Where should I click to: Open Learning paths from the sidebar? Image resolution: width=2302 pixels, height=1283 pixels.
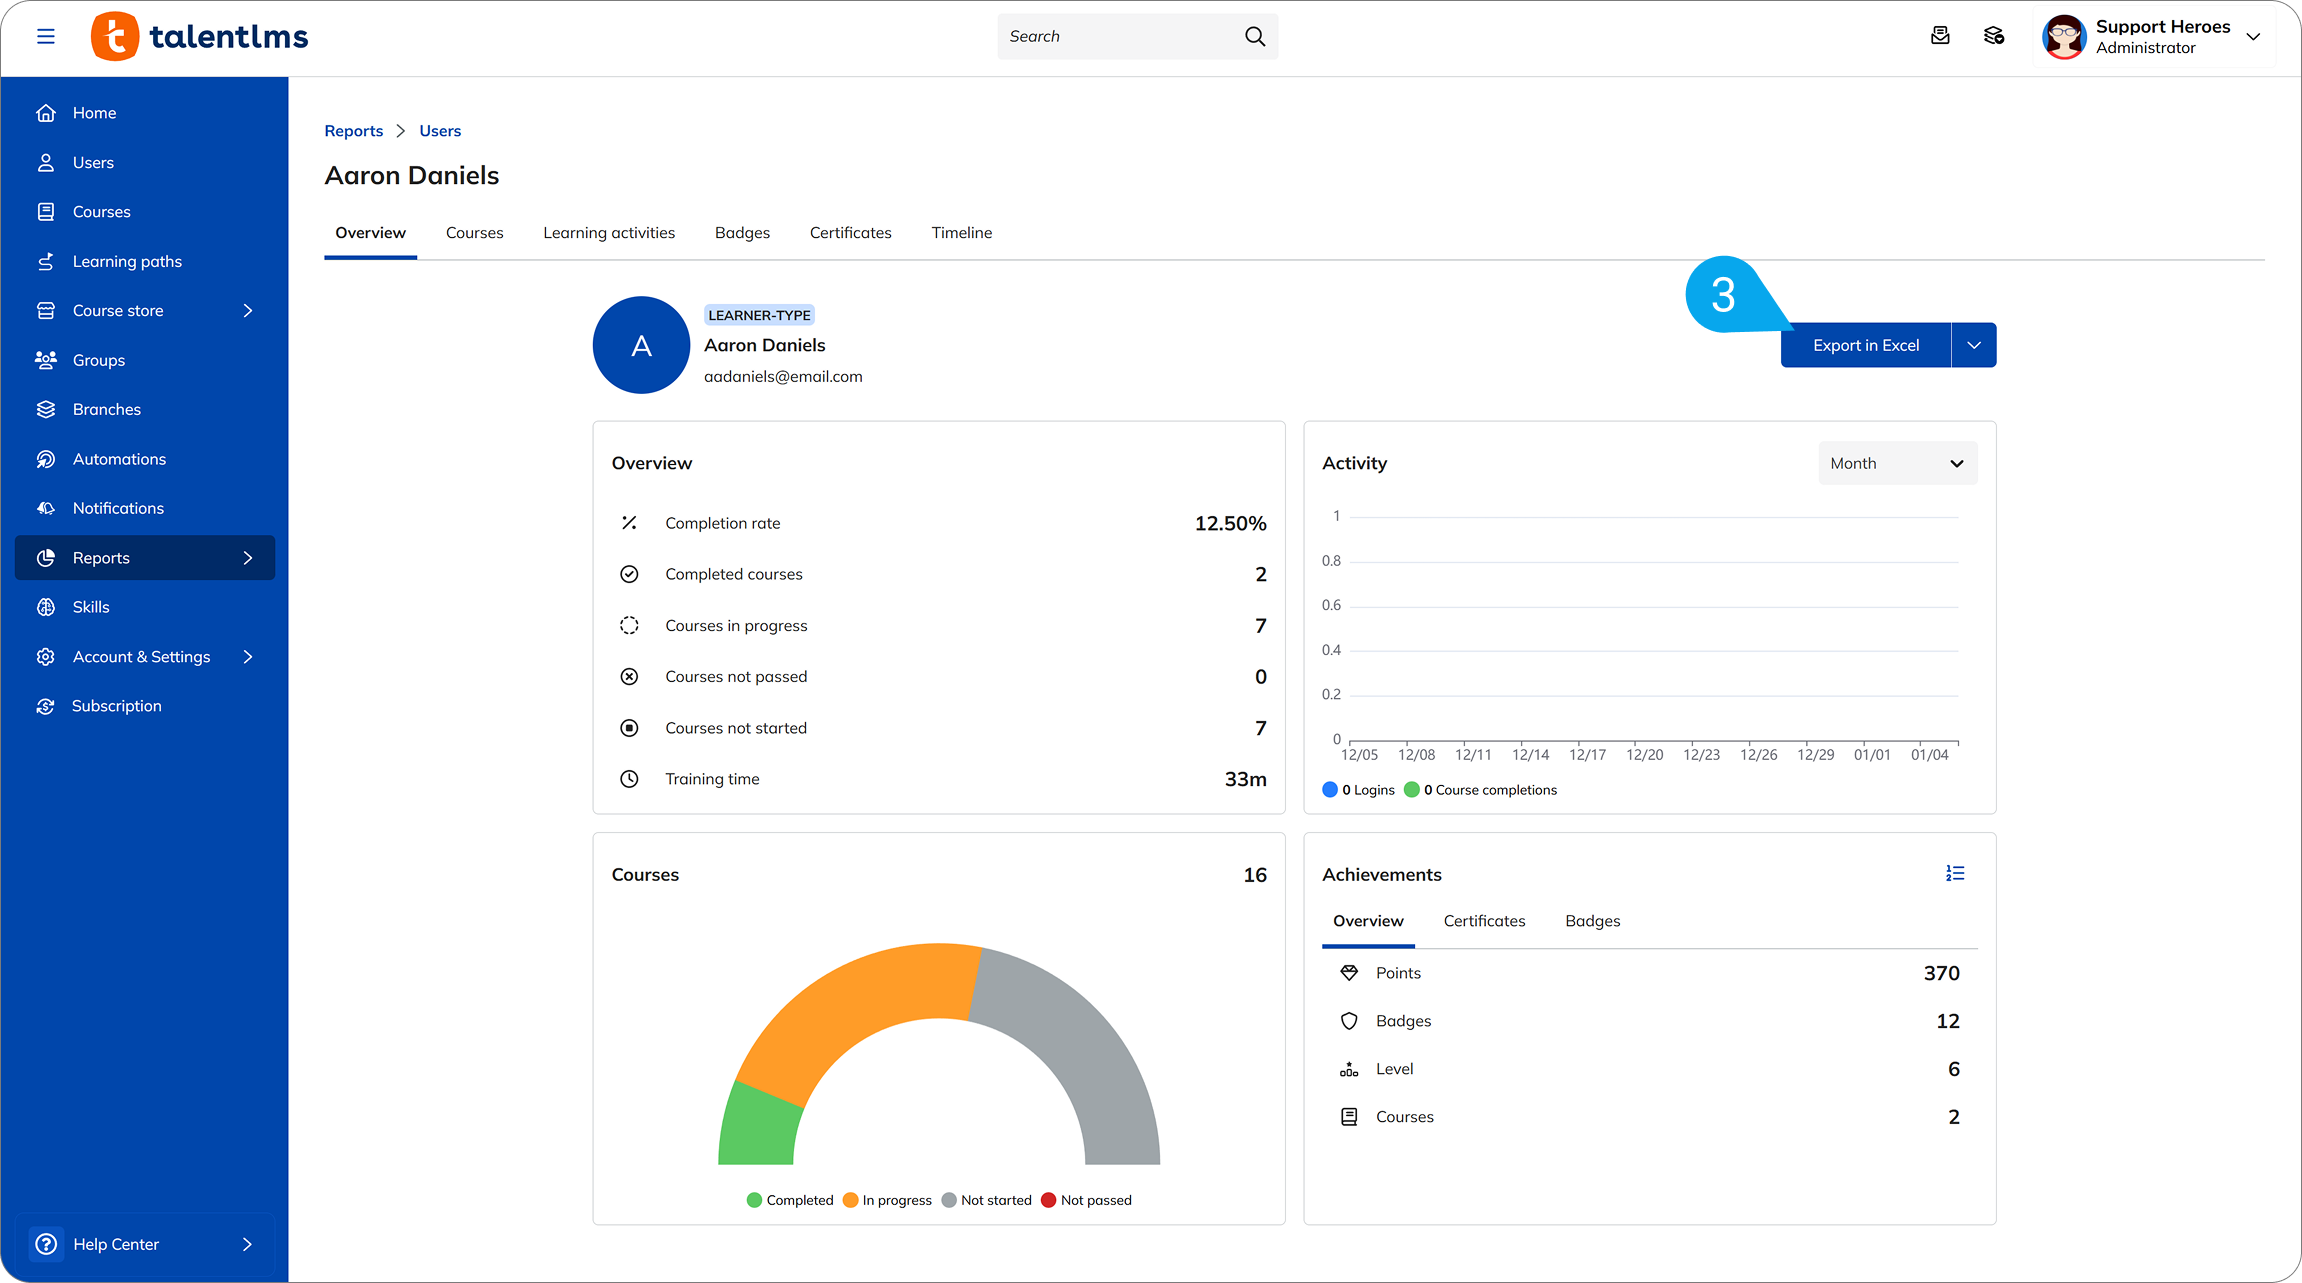pos(127,261)
